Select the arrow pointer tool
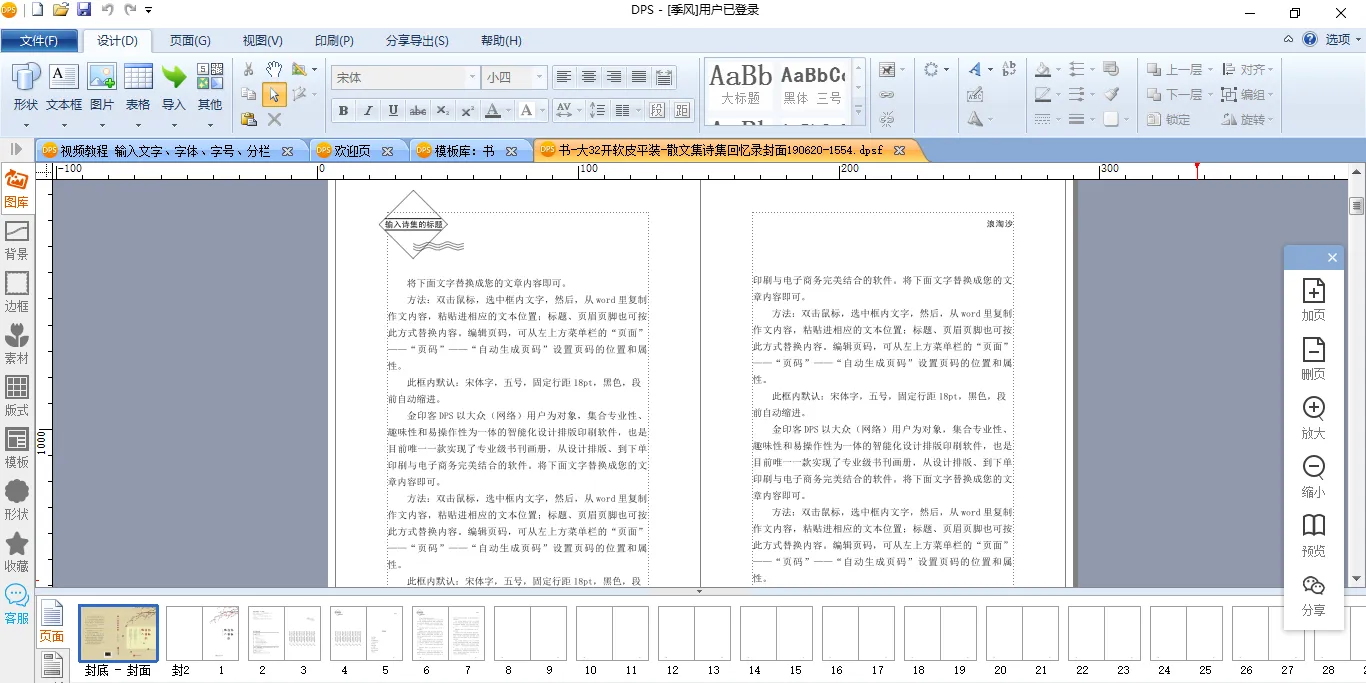Viewport: 1366px width, 683px height. (x=274, y=94)
